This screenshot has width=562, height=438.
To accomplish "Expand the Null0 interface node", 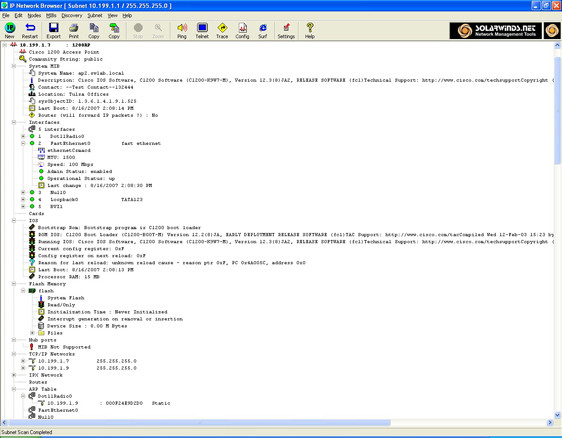I will pyautogui.click(x=23, y=192).
